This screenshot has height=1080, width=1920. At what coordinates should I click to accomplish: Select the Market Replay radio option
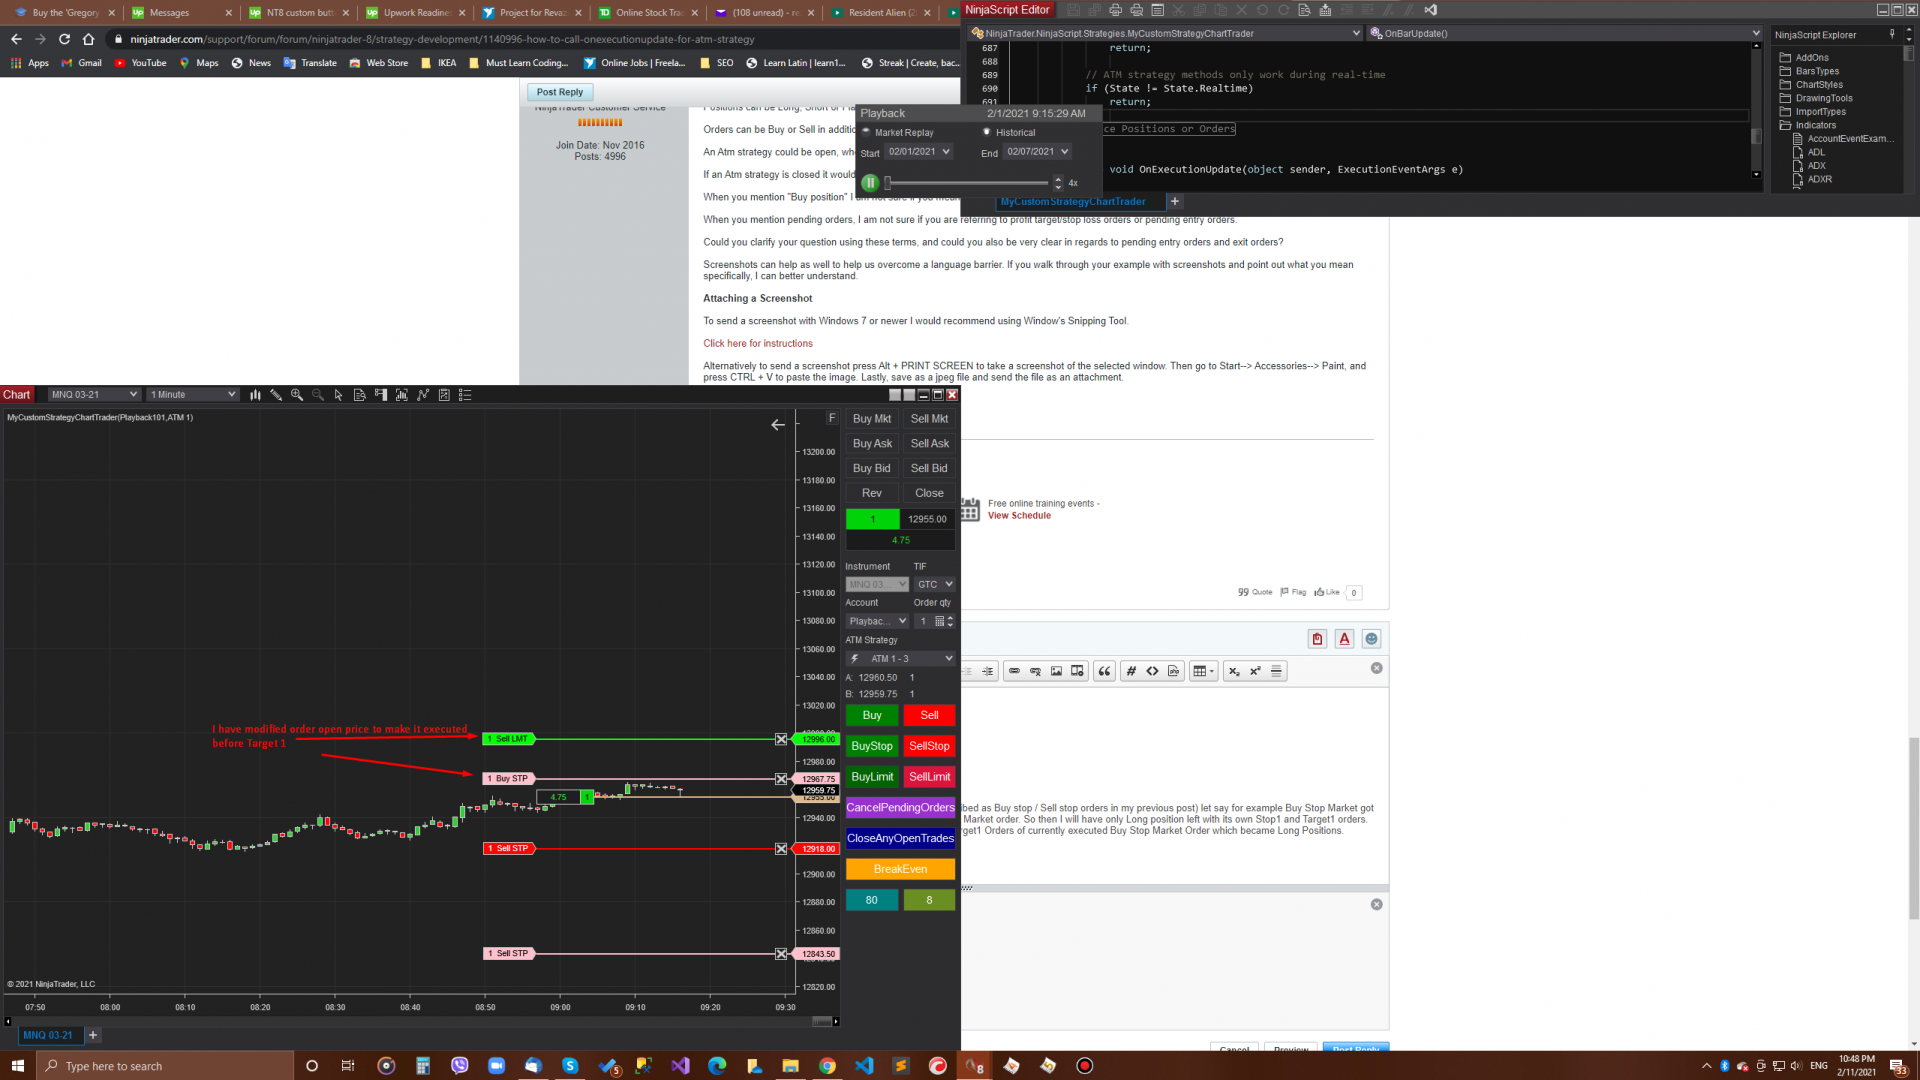coord(867,132)
